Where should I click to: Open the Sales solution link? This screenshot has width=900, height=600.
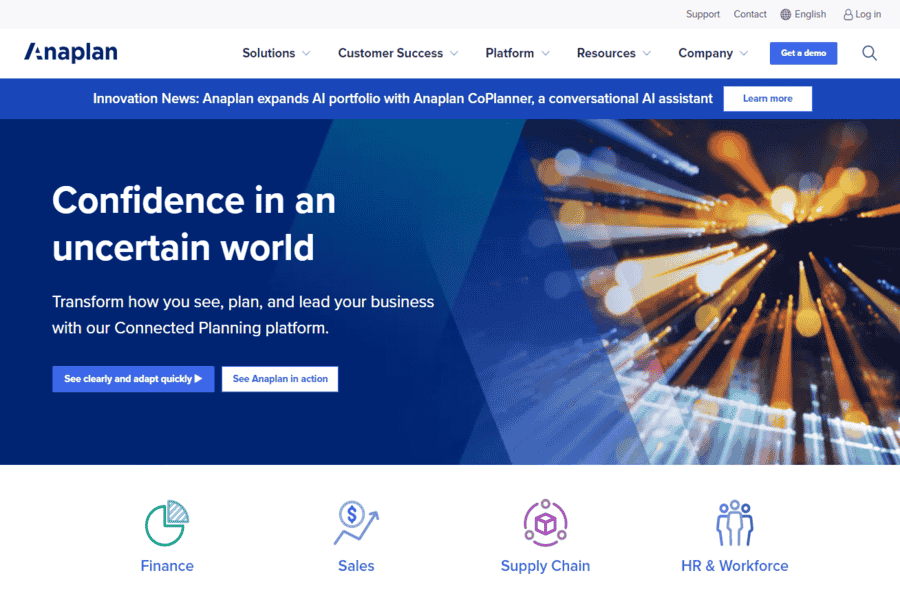(356, 566)
